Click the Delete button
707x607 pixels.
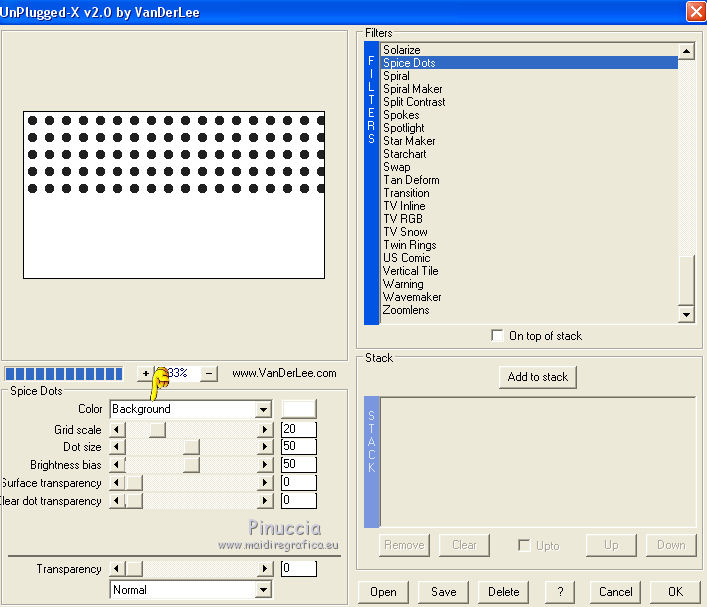[x=504, y=592]
